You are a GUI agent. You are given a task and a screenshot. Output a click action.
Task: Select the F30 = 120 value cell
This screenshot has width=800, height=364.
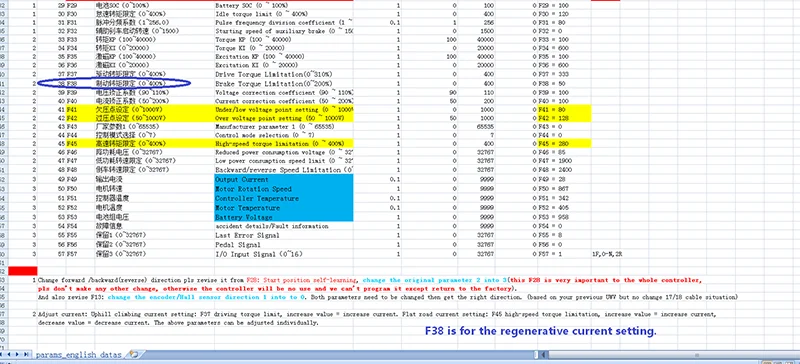click(564, 14)
